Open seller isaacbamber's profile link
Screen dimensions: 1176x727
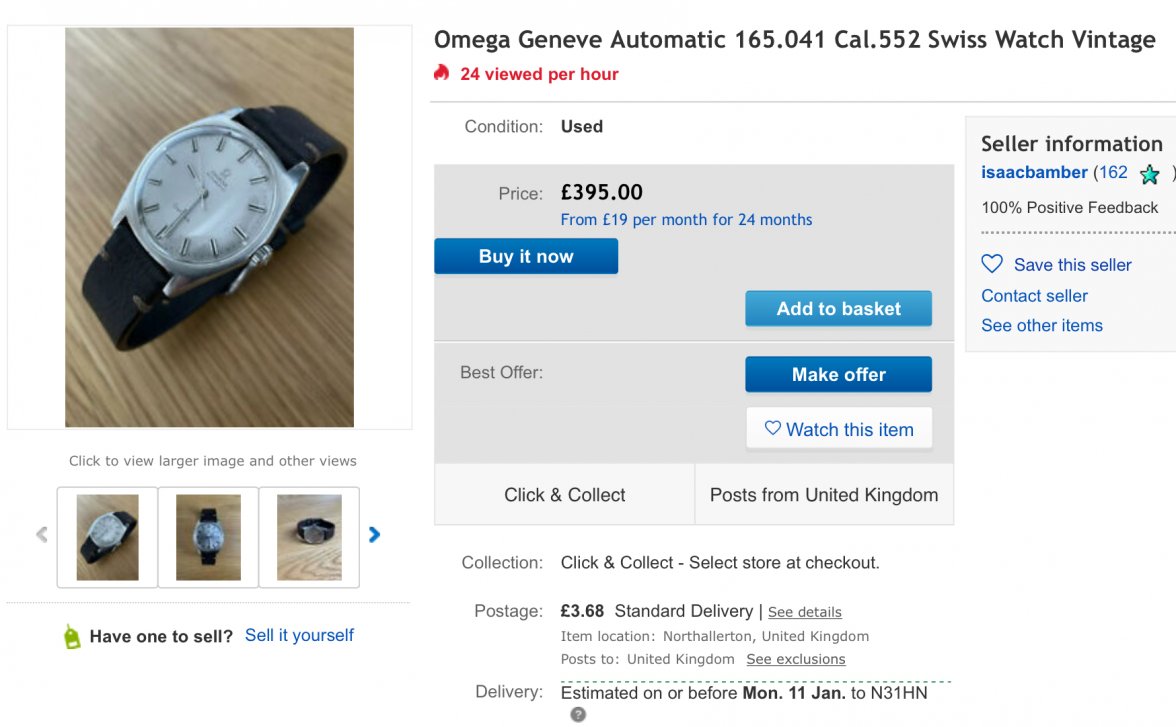(x=1034, y=172)
